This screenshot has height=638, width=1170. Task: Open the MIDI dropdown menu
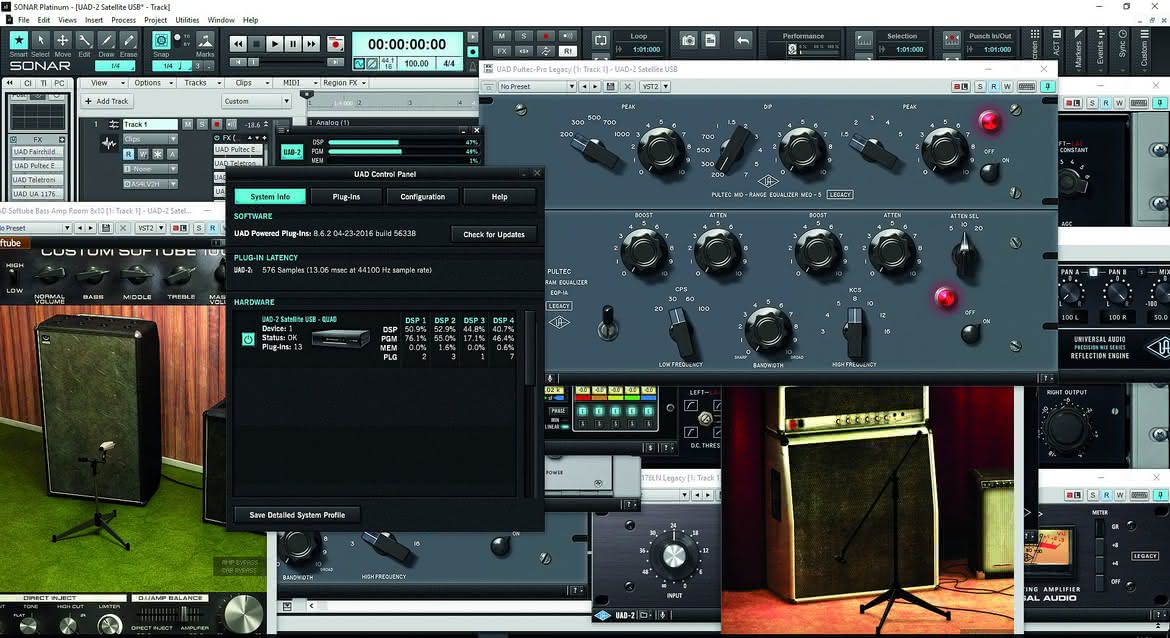(x=299, y=83)
